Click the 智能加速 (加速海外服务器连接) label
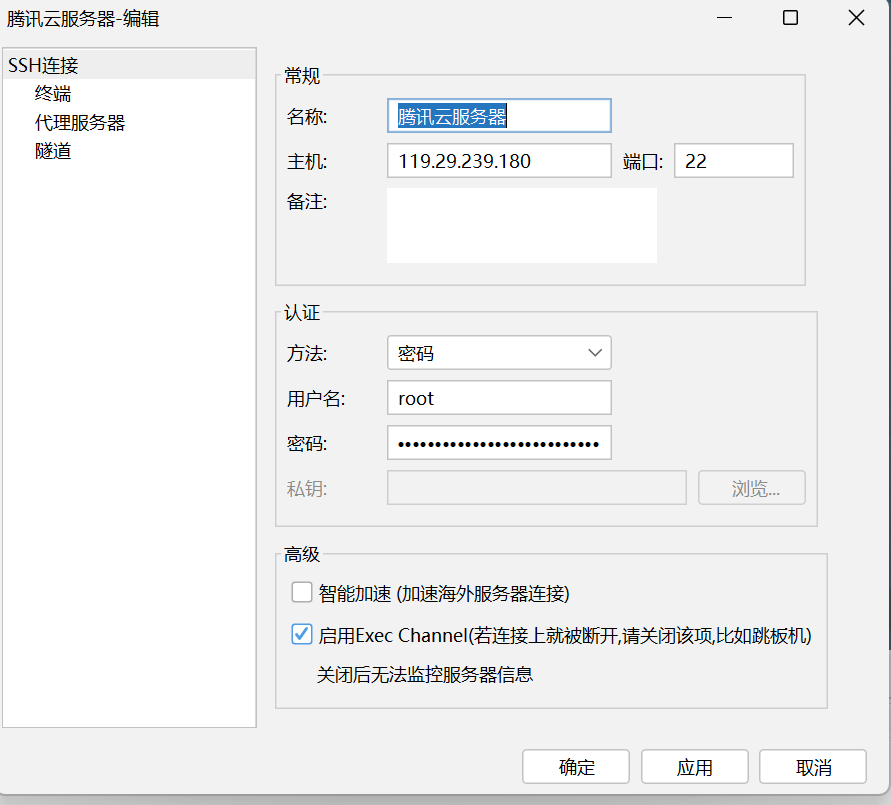The height and width of the screenshot is (805, 891). click(x=444, y=594)
